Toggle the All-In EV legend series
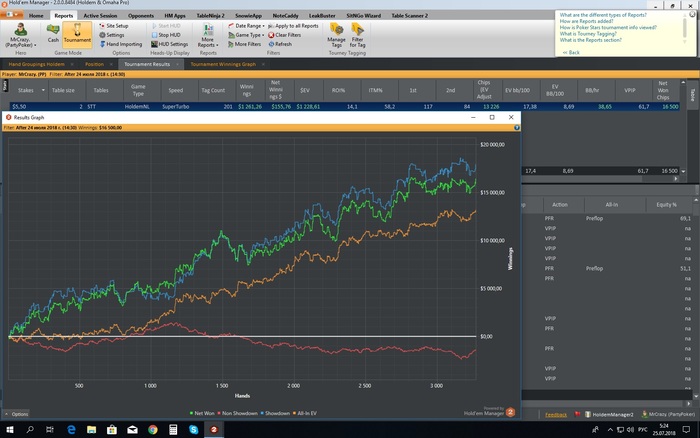The image size is (700, 438). pos(304,413)
